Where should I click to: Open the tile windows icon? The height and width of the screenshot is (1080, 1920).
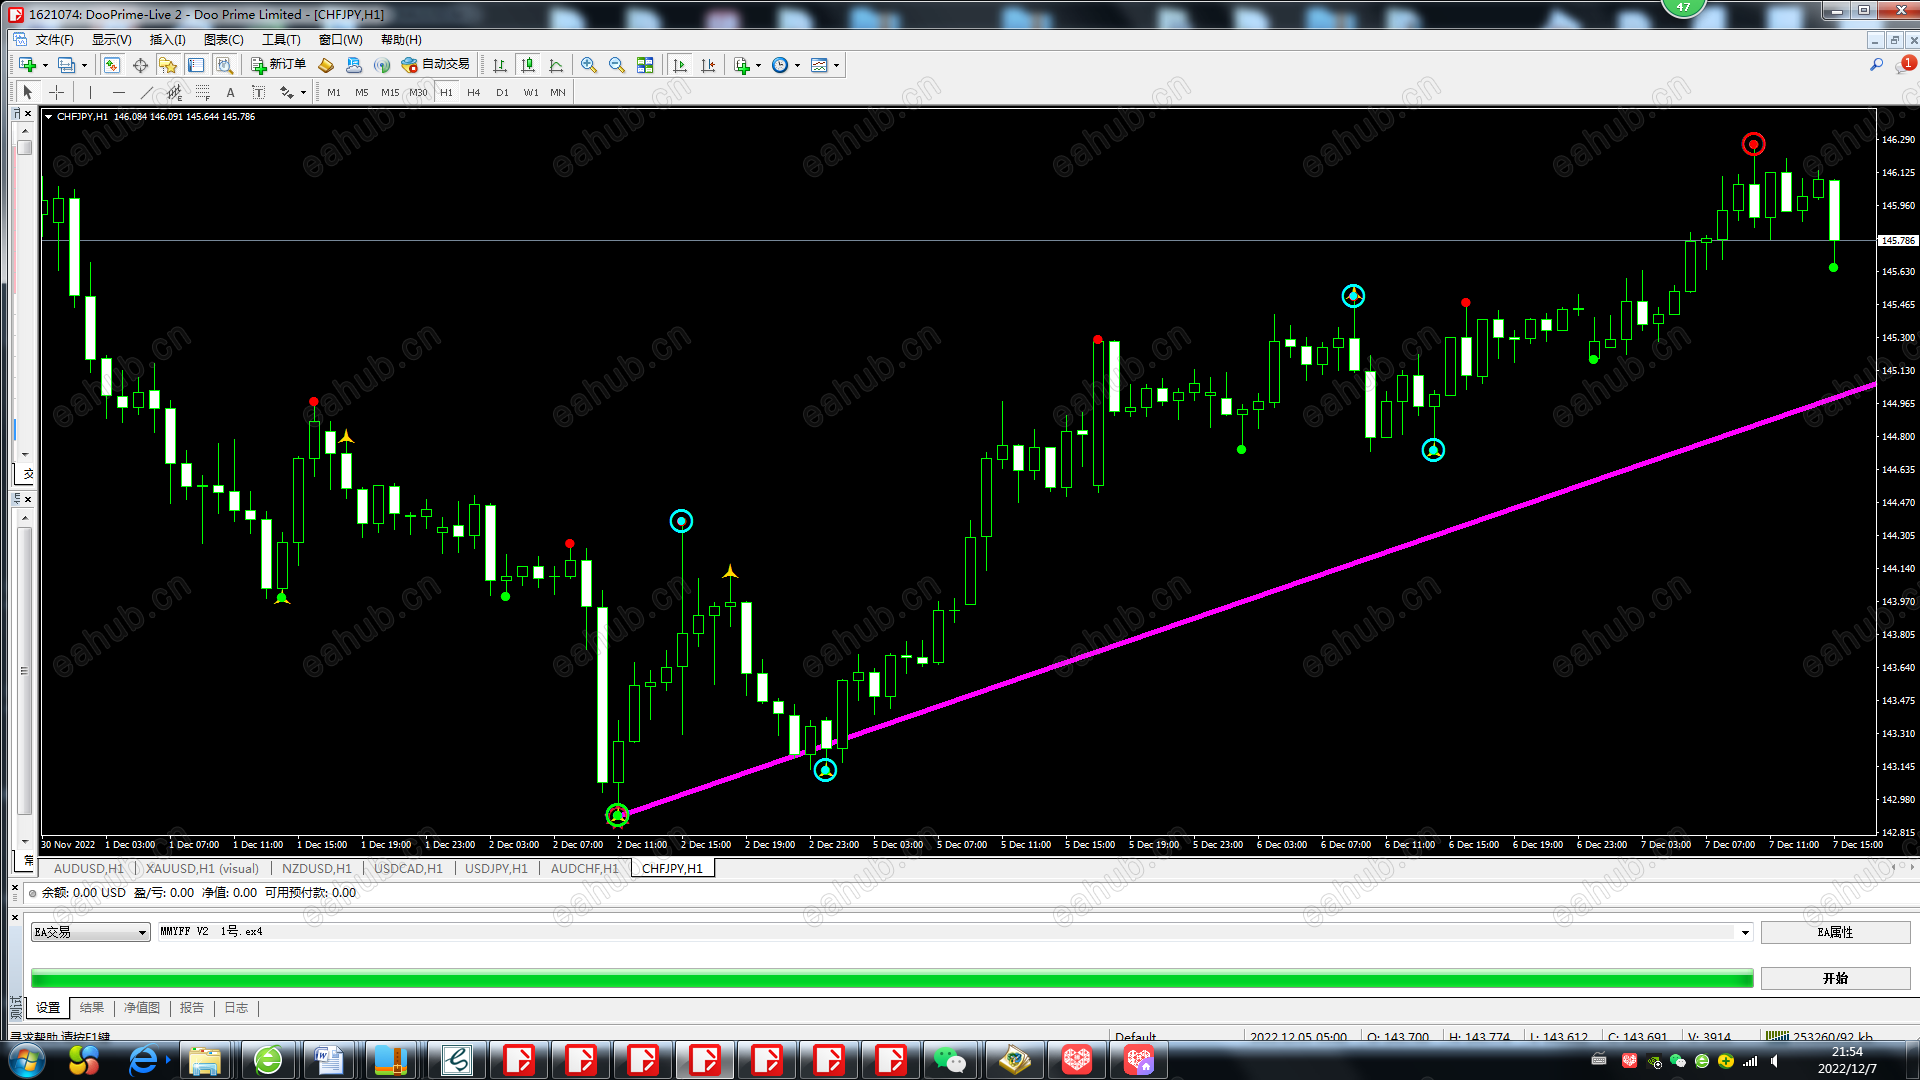[645, 65]
